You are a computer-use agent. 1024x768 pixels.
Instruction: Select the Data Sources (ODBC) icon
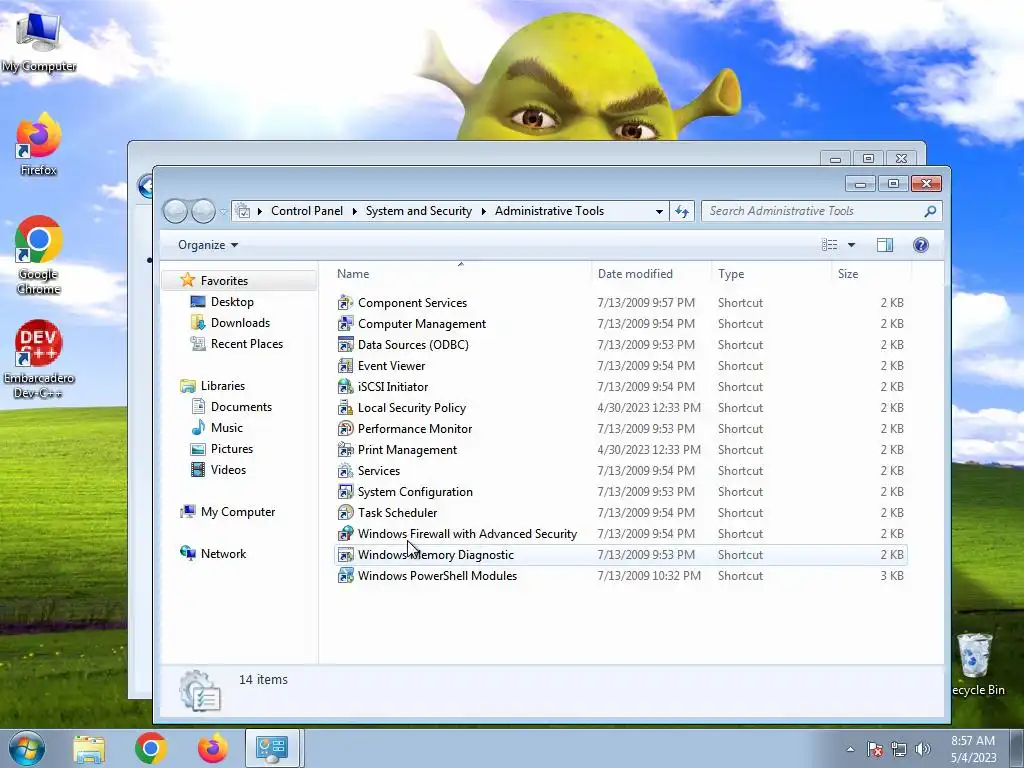[x=345, y=345]
